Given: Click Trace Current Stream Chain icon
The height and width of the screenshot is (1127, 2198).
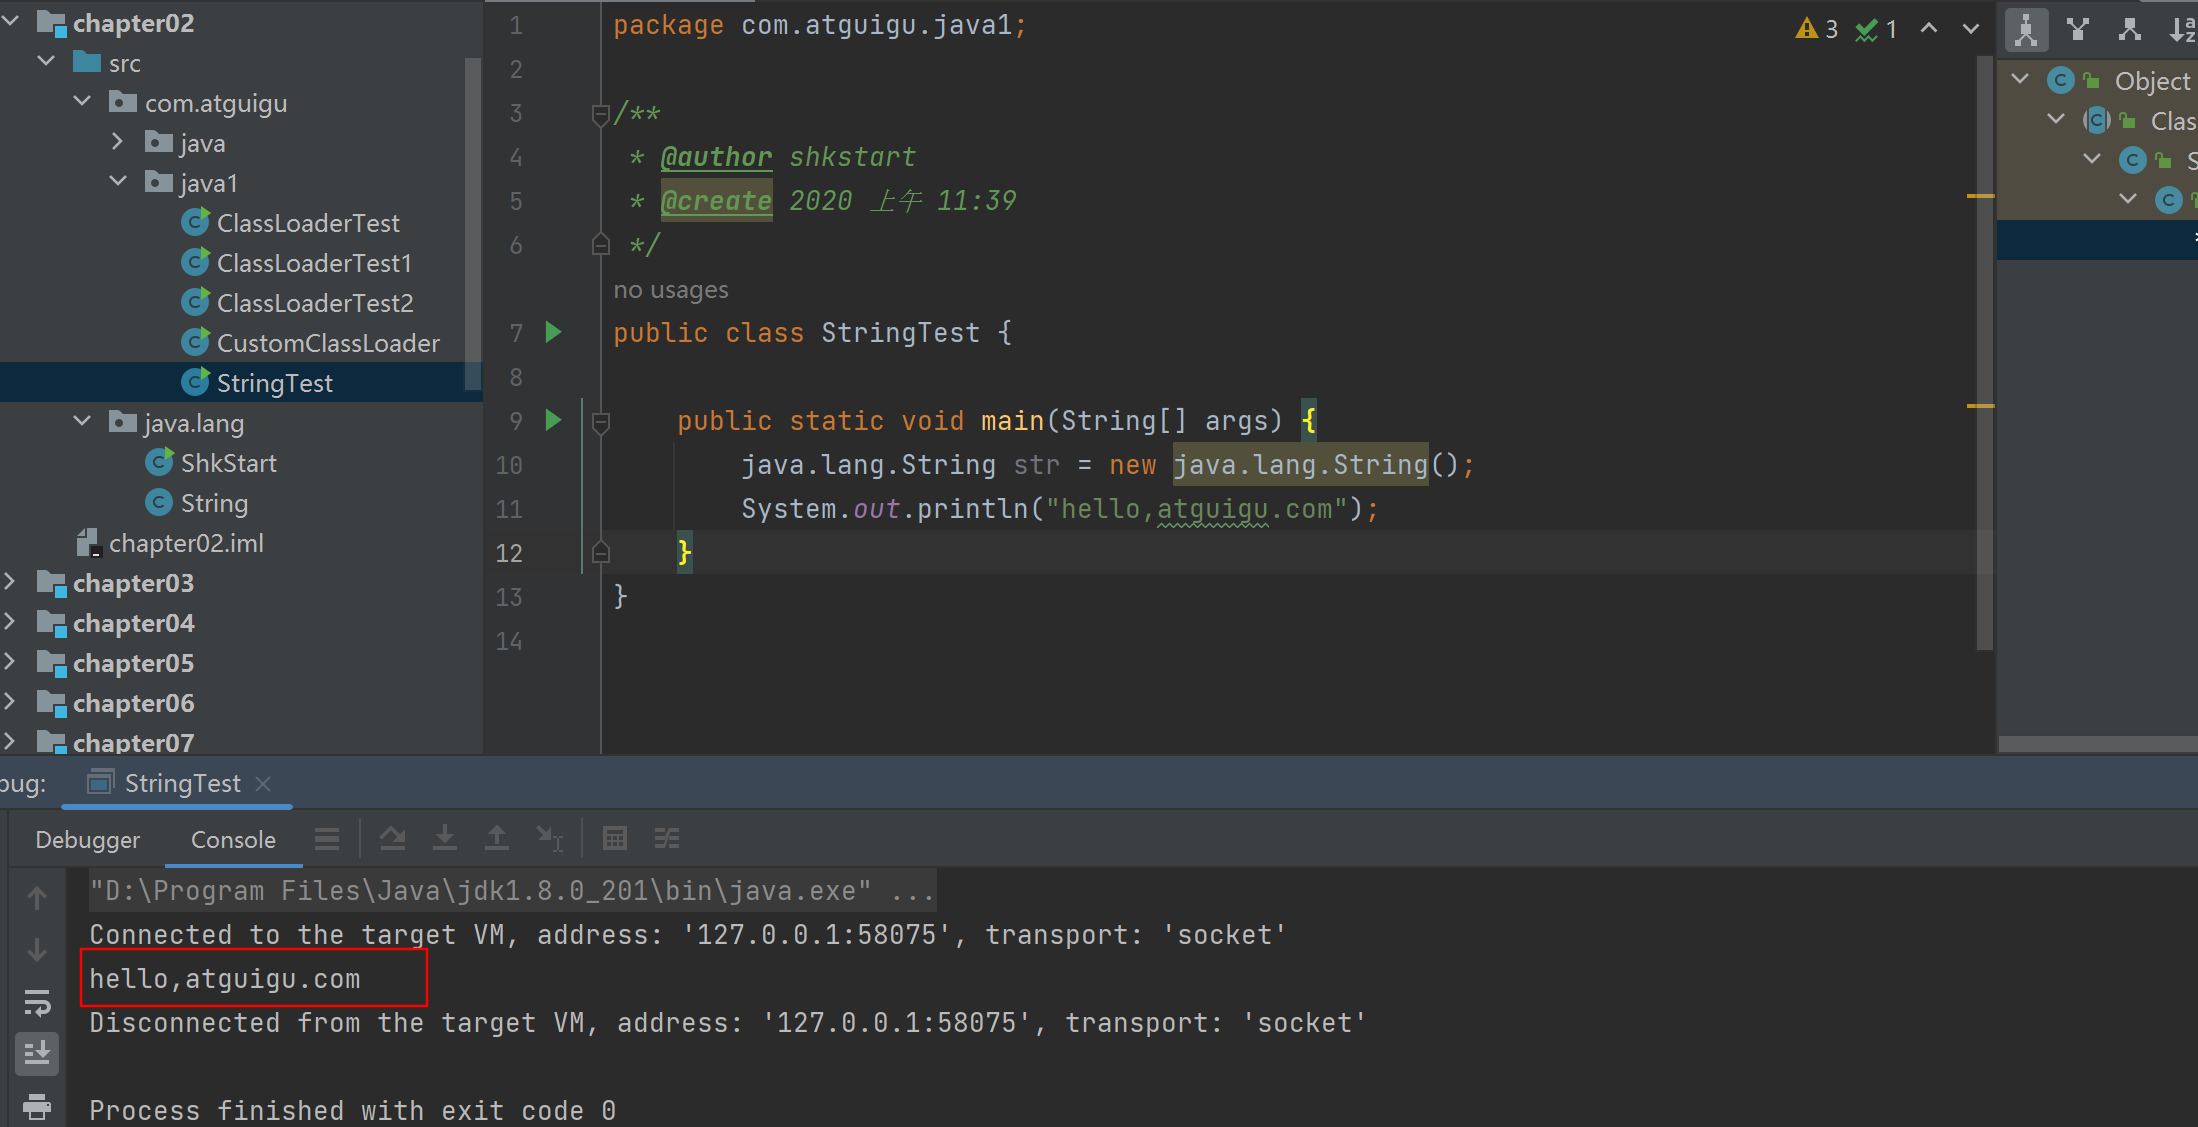Looking at the screenshot, I should [x=667, y=838].
